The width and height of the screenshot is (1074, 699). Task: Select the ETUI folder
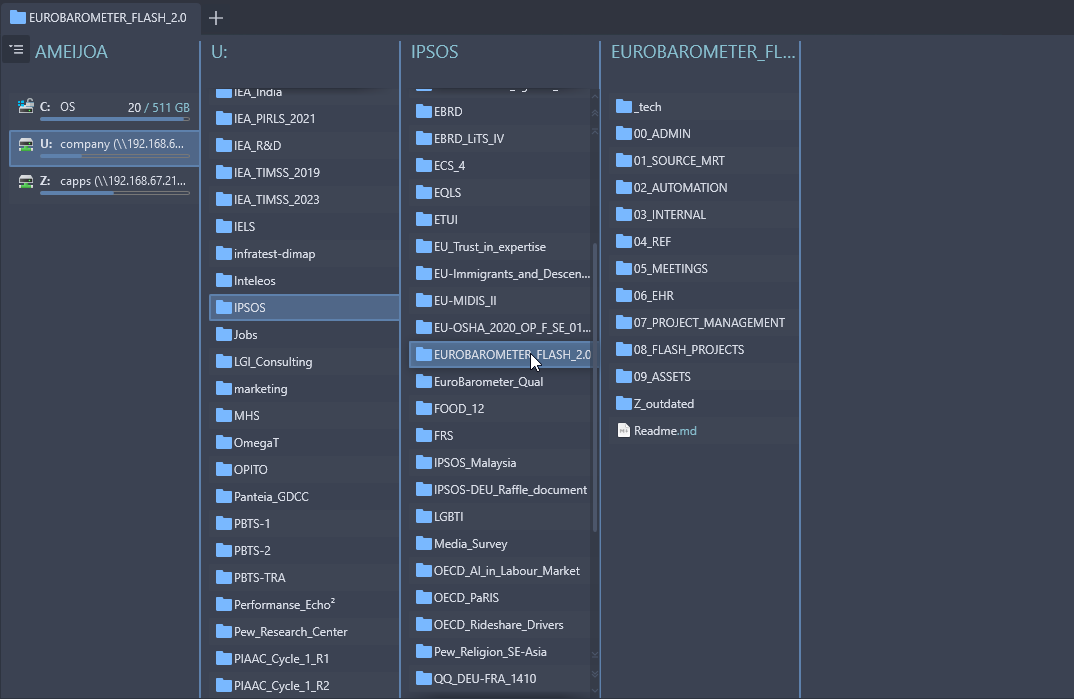coord(500,220)
